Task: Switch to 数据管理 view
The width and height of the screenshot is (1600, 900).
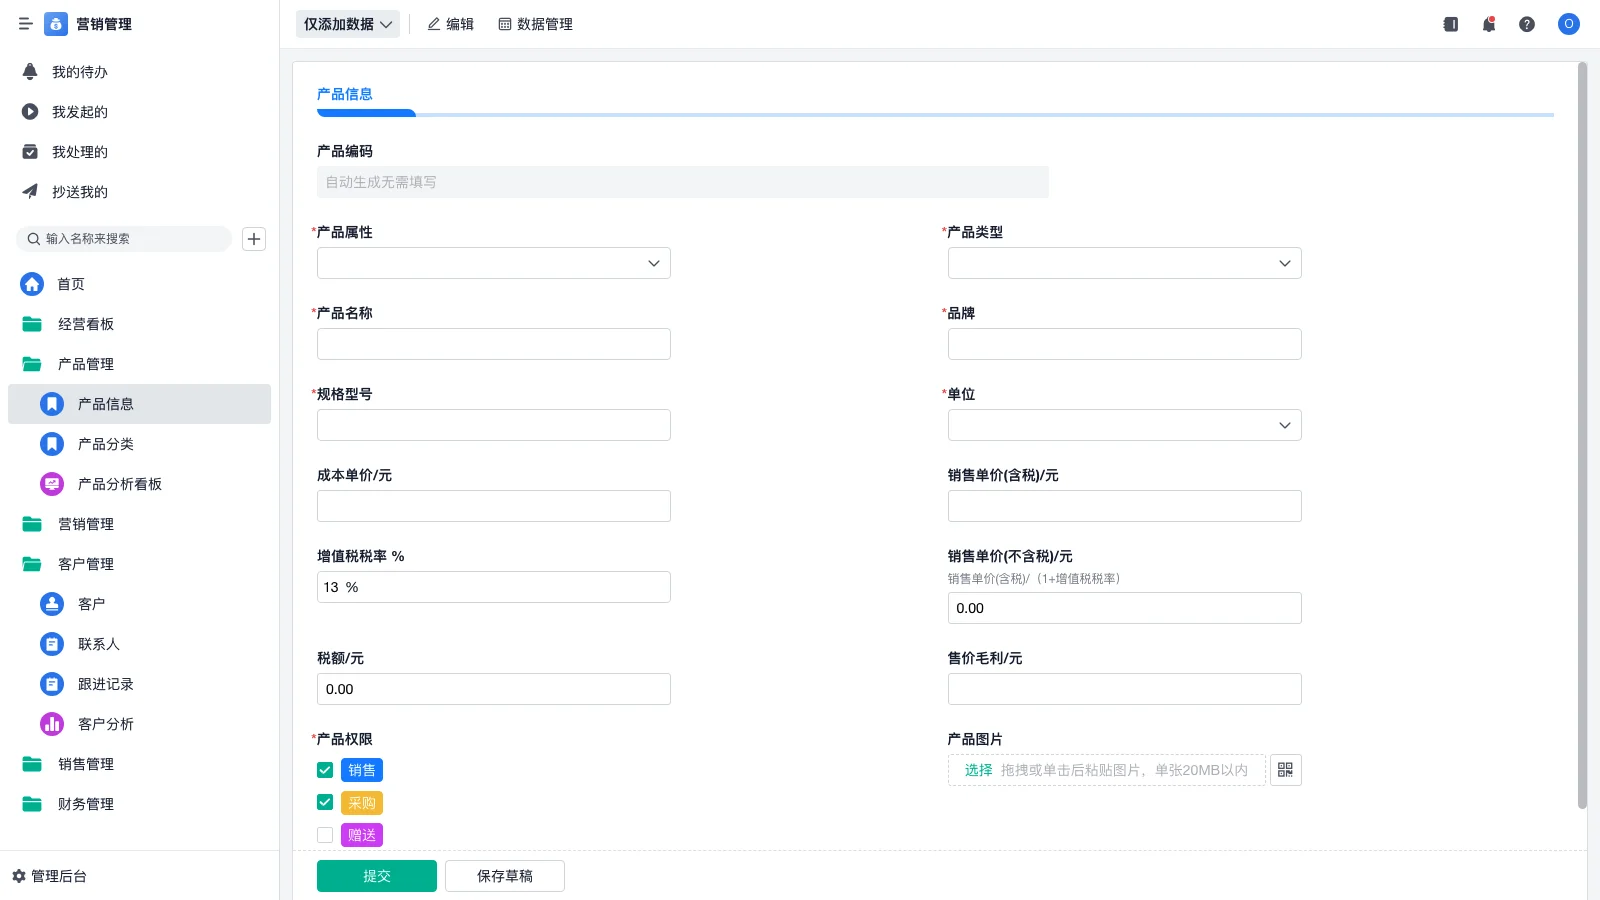Action: point(536,24)
